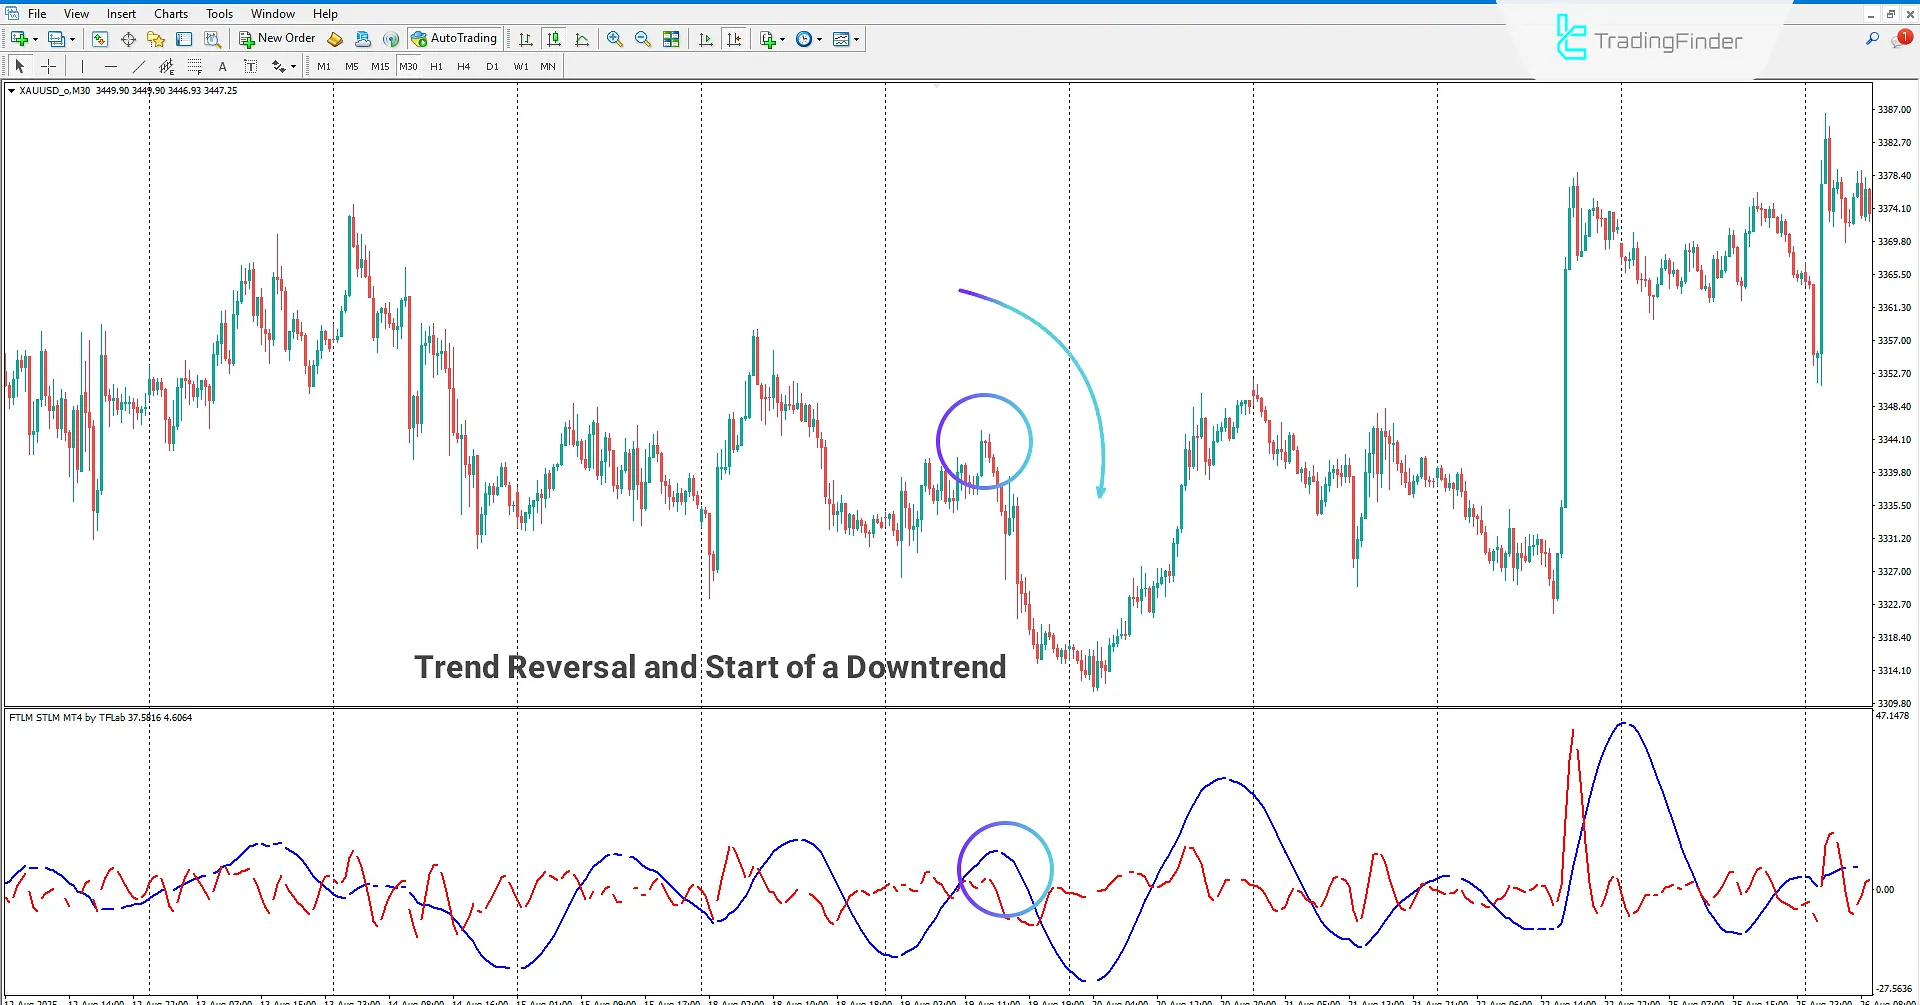Zoom in on the chart
The width and height of the screenshot is (1920, 1005).
(x=615, y=39)
